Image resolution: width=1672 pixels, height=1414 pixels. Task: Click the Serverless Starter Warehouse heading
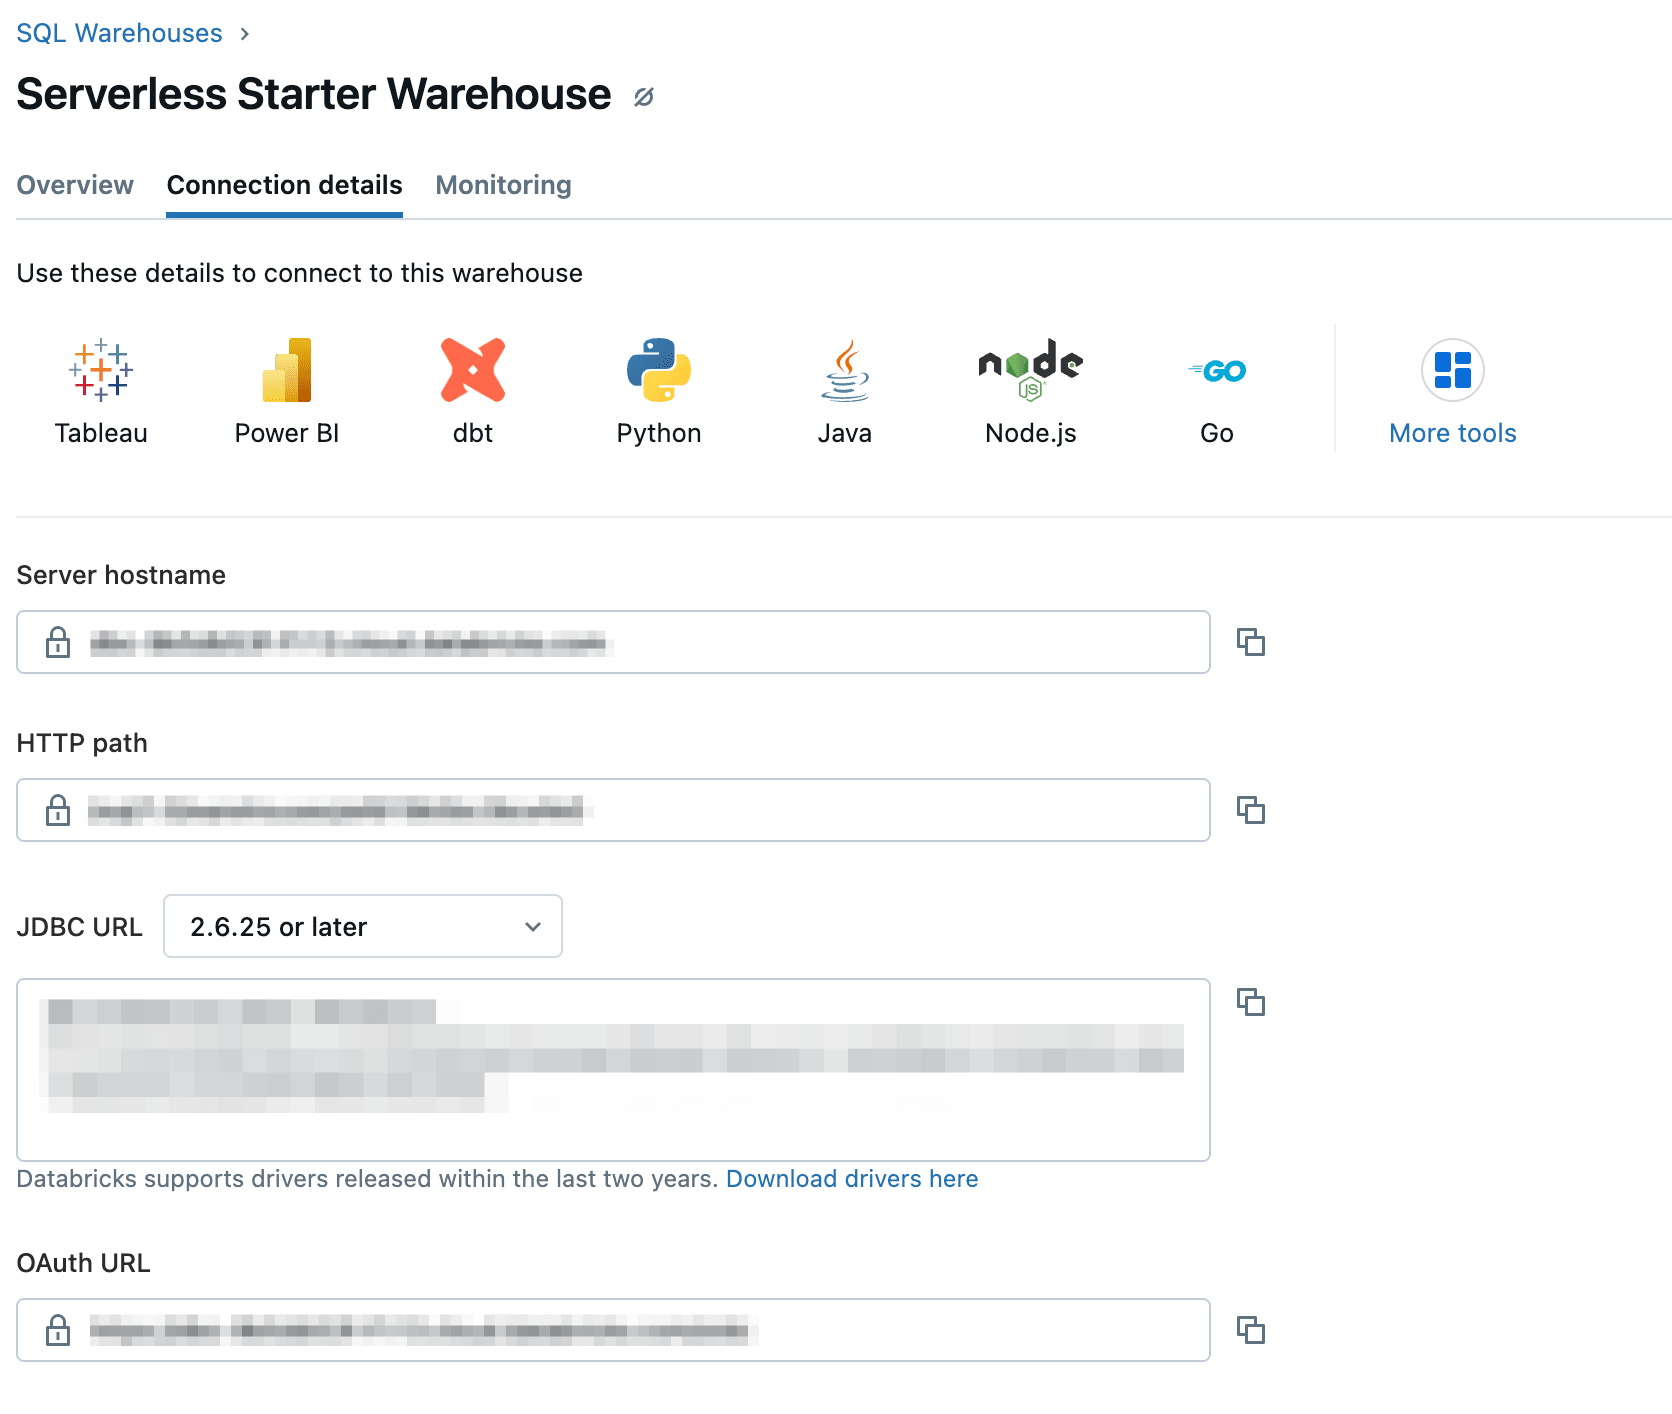point(314,95)
